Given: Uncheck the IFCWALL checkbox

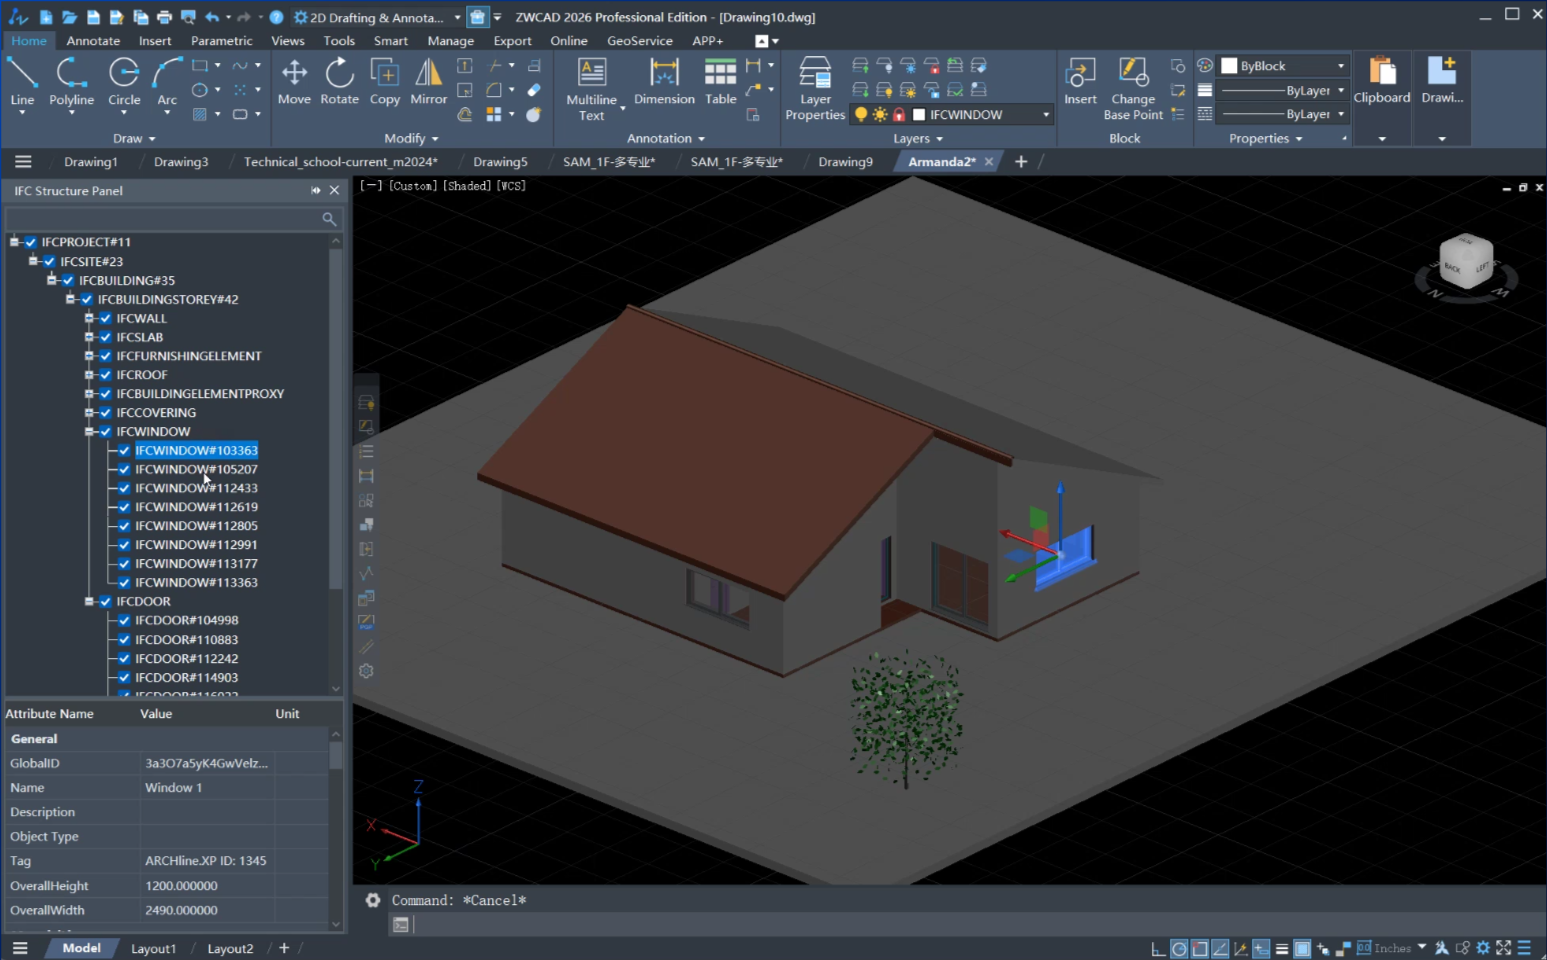Looking at the screenshot, I should point(106,319).
